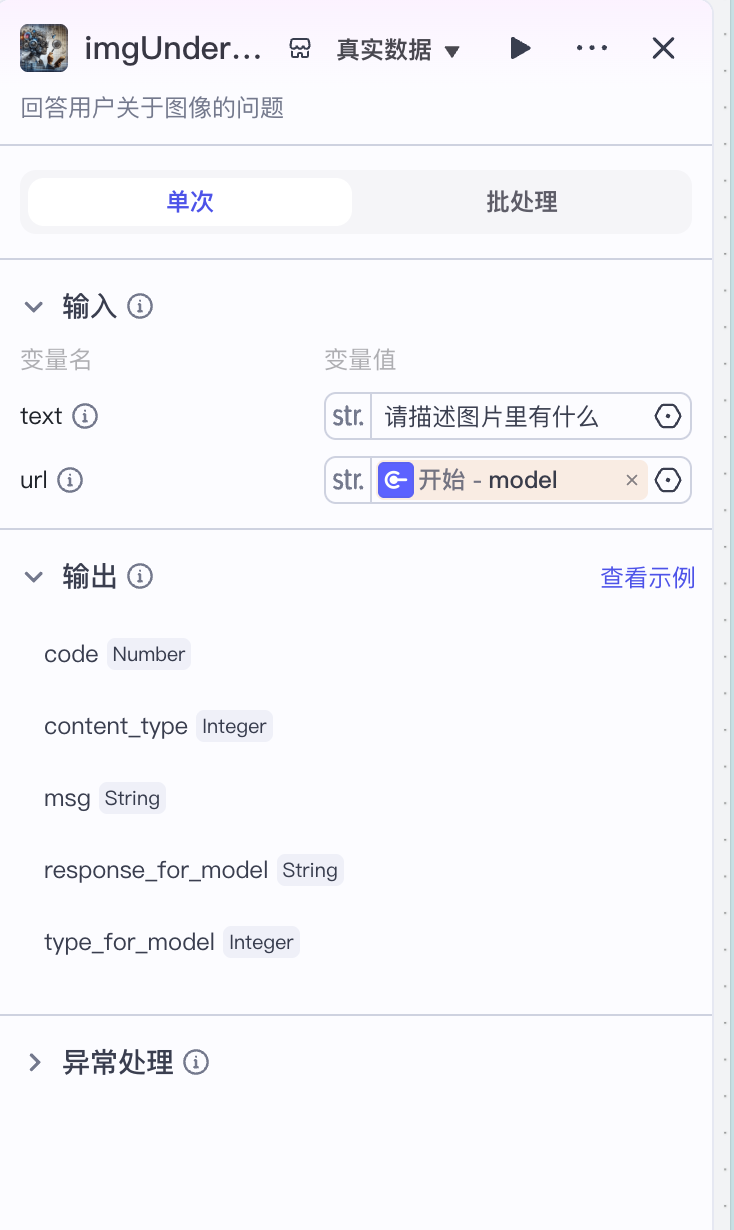Open the 真实数据 data mode dropdown

(398, 50)
